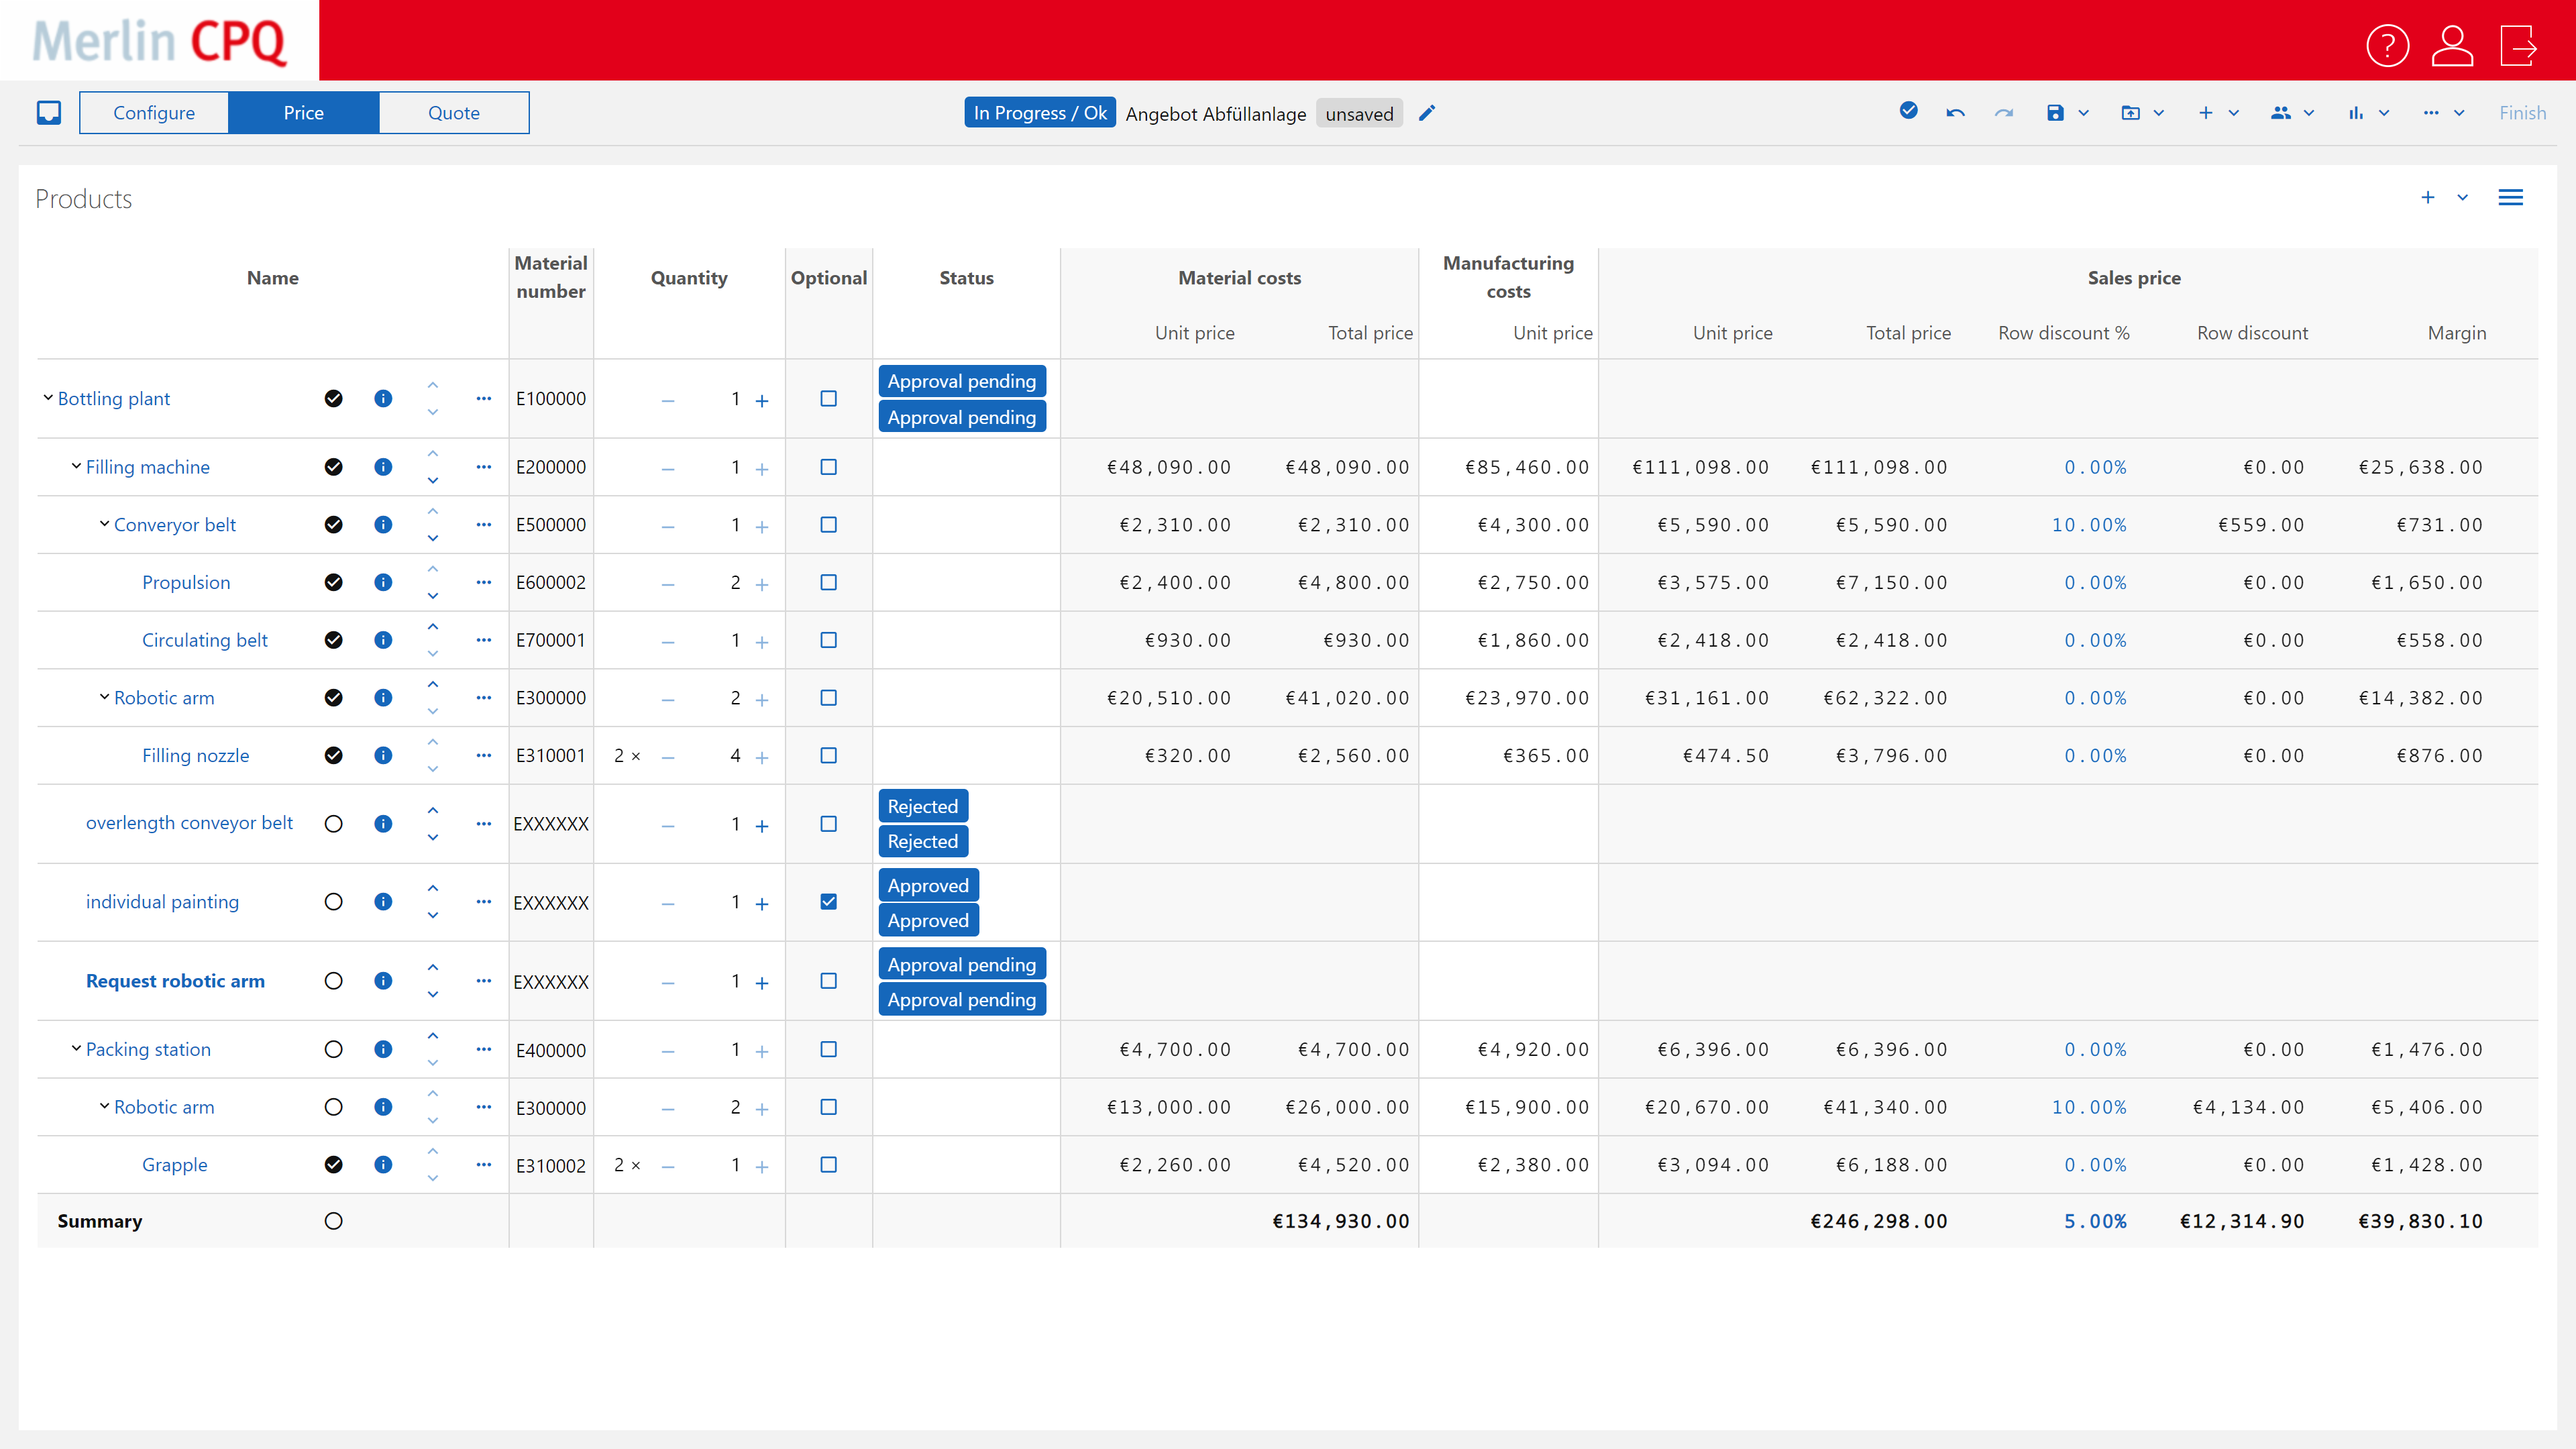The width and height of the screenshot is (2576, 1449).
Task: Open the Products panel hamburger menu
Action: 2510,198
